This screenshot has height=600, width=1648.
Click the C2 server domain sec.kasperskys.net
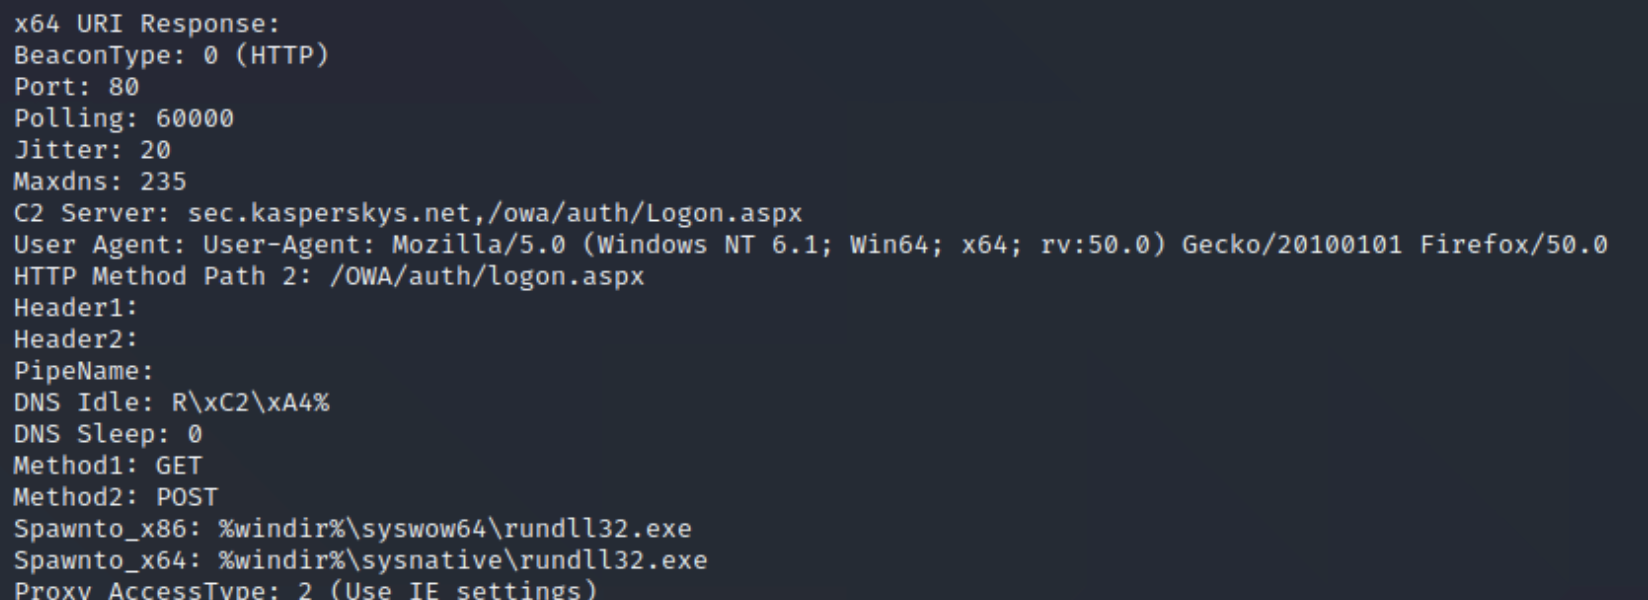point(329,213)
